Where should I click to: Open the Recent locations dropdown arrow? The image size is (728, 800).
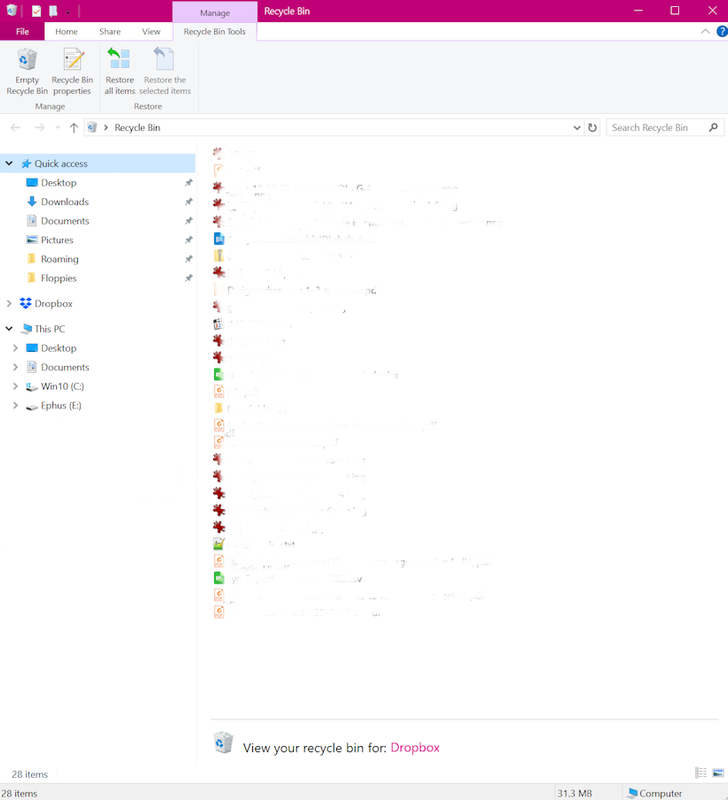(58, 128)
